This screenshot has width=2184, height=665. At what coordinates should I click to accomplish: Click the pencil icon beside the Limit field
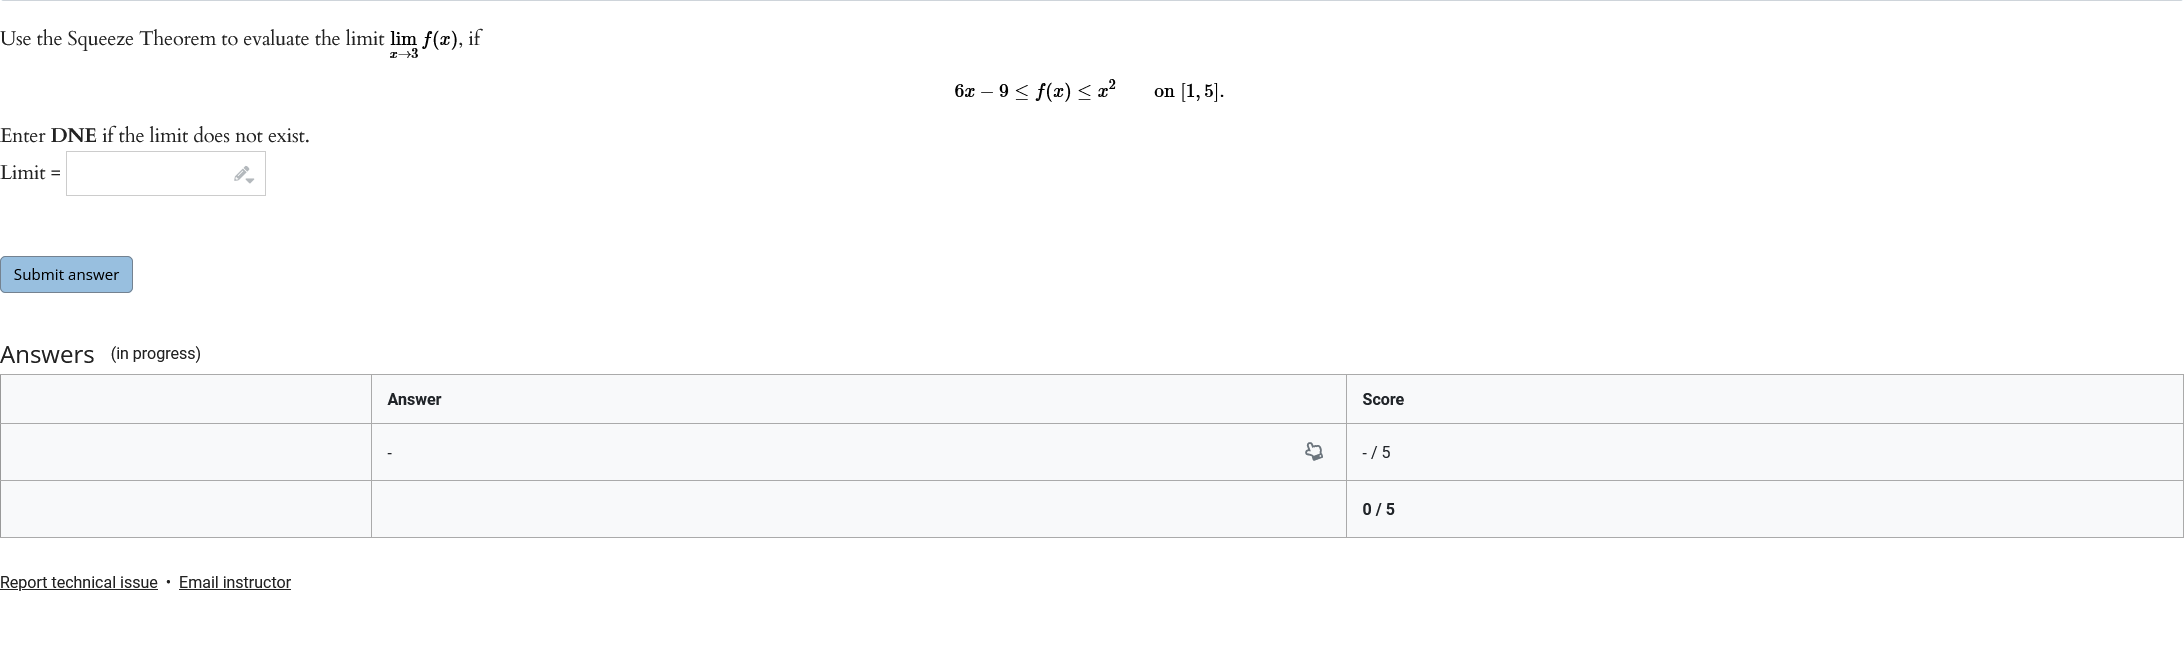click(x=241, y=172)
